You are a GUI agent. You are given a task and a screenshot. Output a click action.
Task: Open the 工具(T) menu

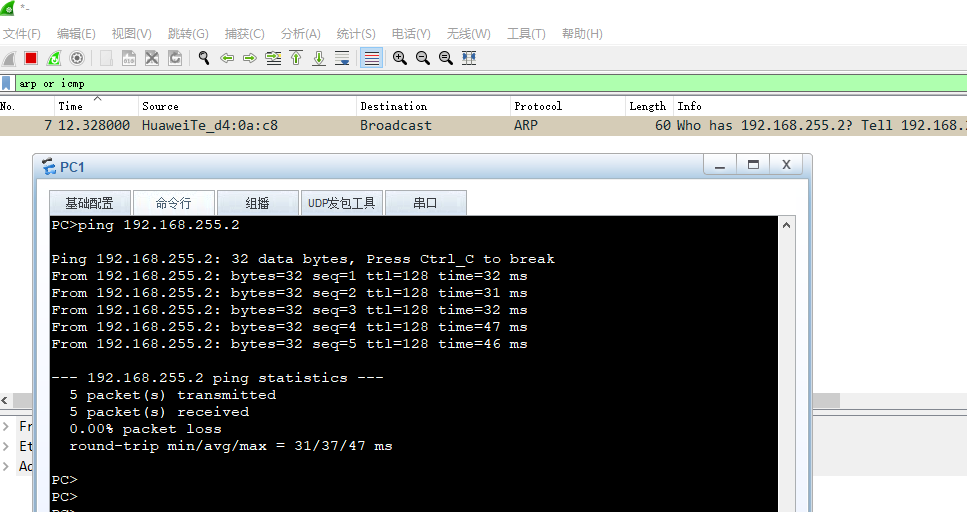(526, 34)
